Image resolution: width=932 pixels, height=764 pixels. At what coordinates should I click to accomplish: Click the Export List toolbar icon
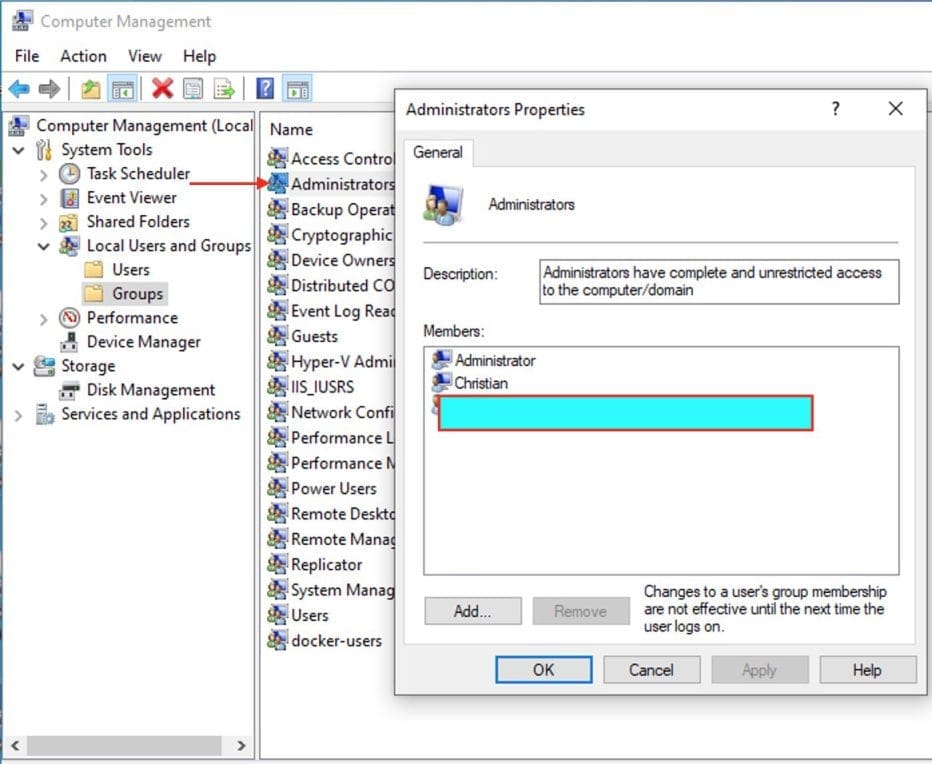pos(224,90)
